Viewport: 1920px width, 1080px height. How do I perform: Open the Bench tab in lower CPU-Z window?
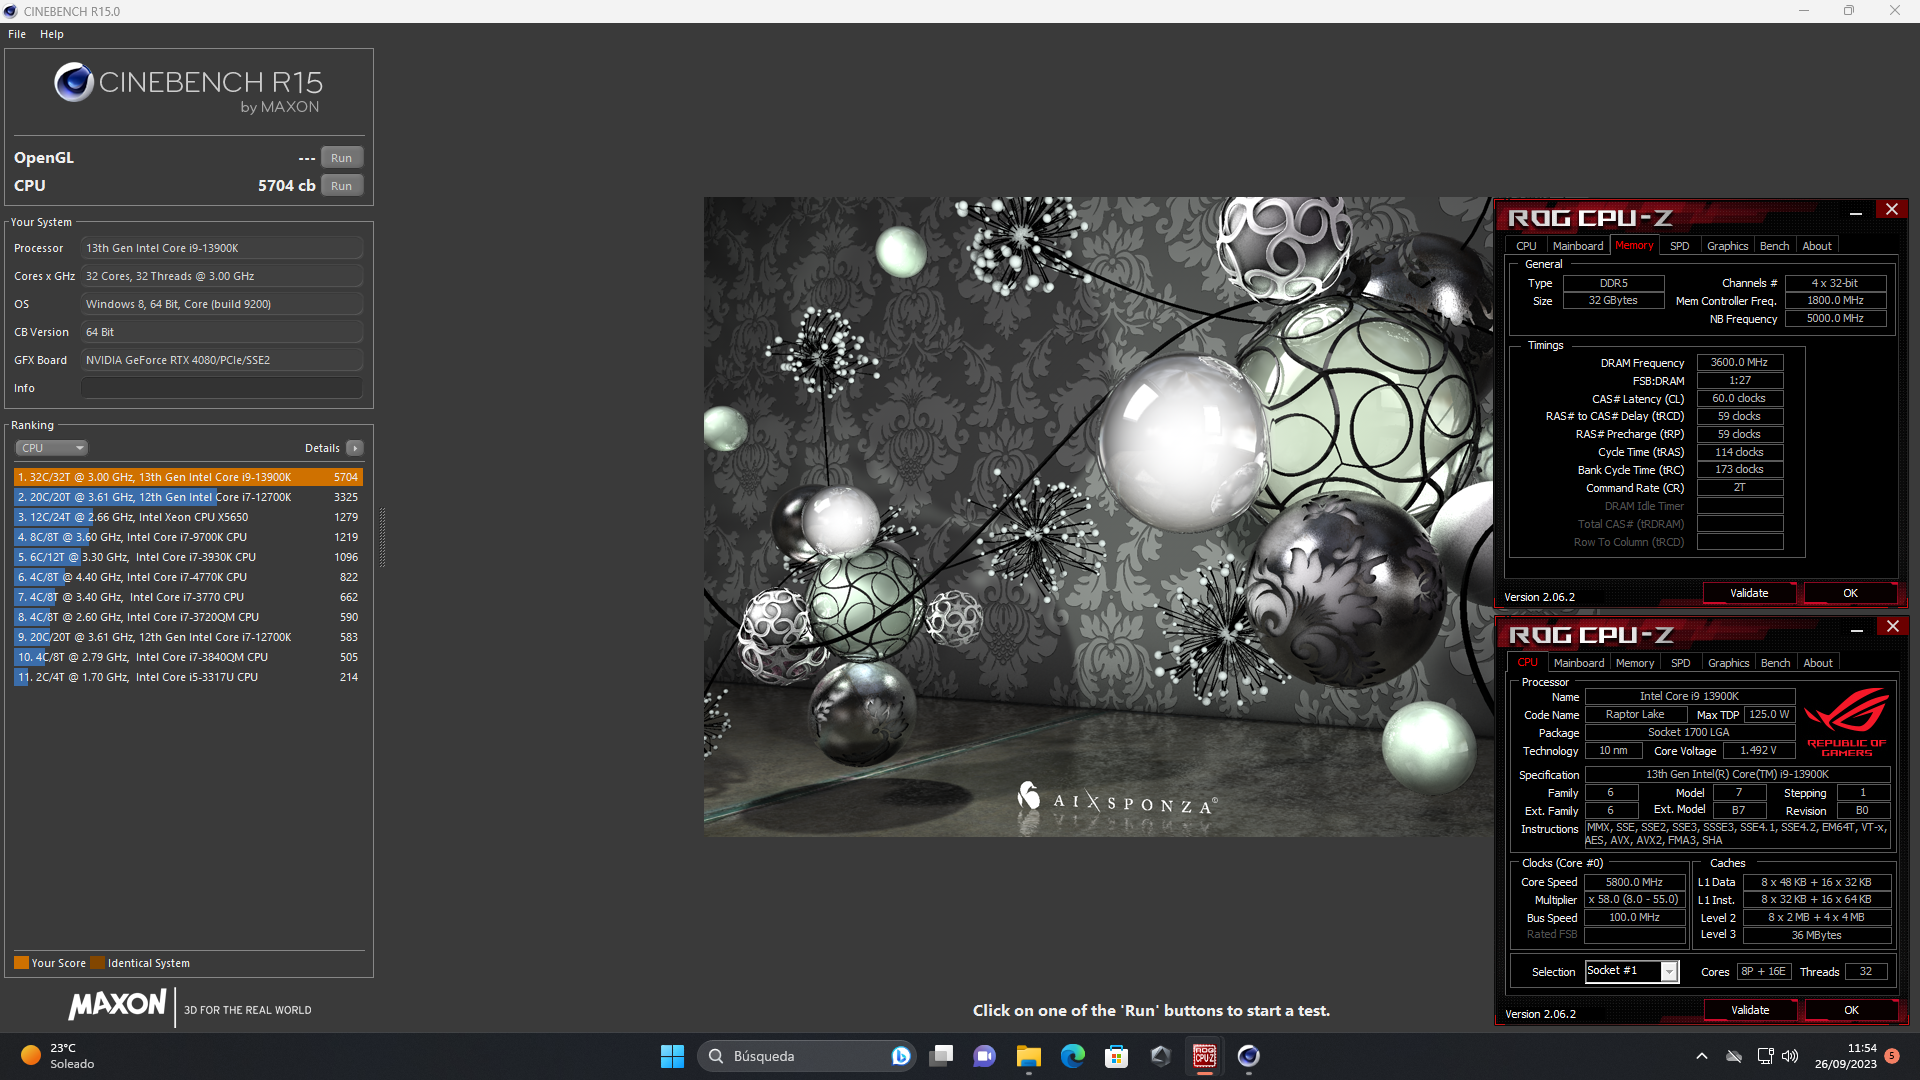(1776, 663)
